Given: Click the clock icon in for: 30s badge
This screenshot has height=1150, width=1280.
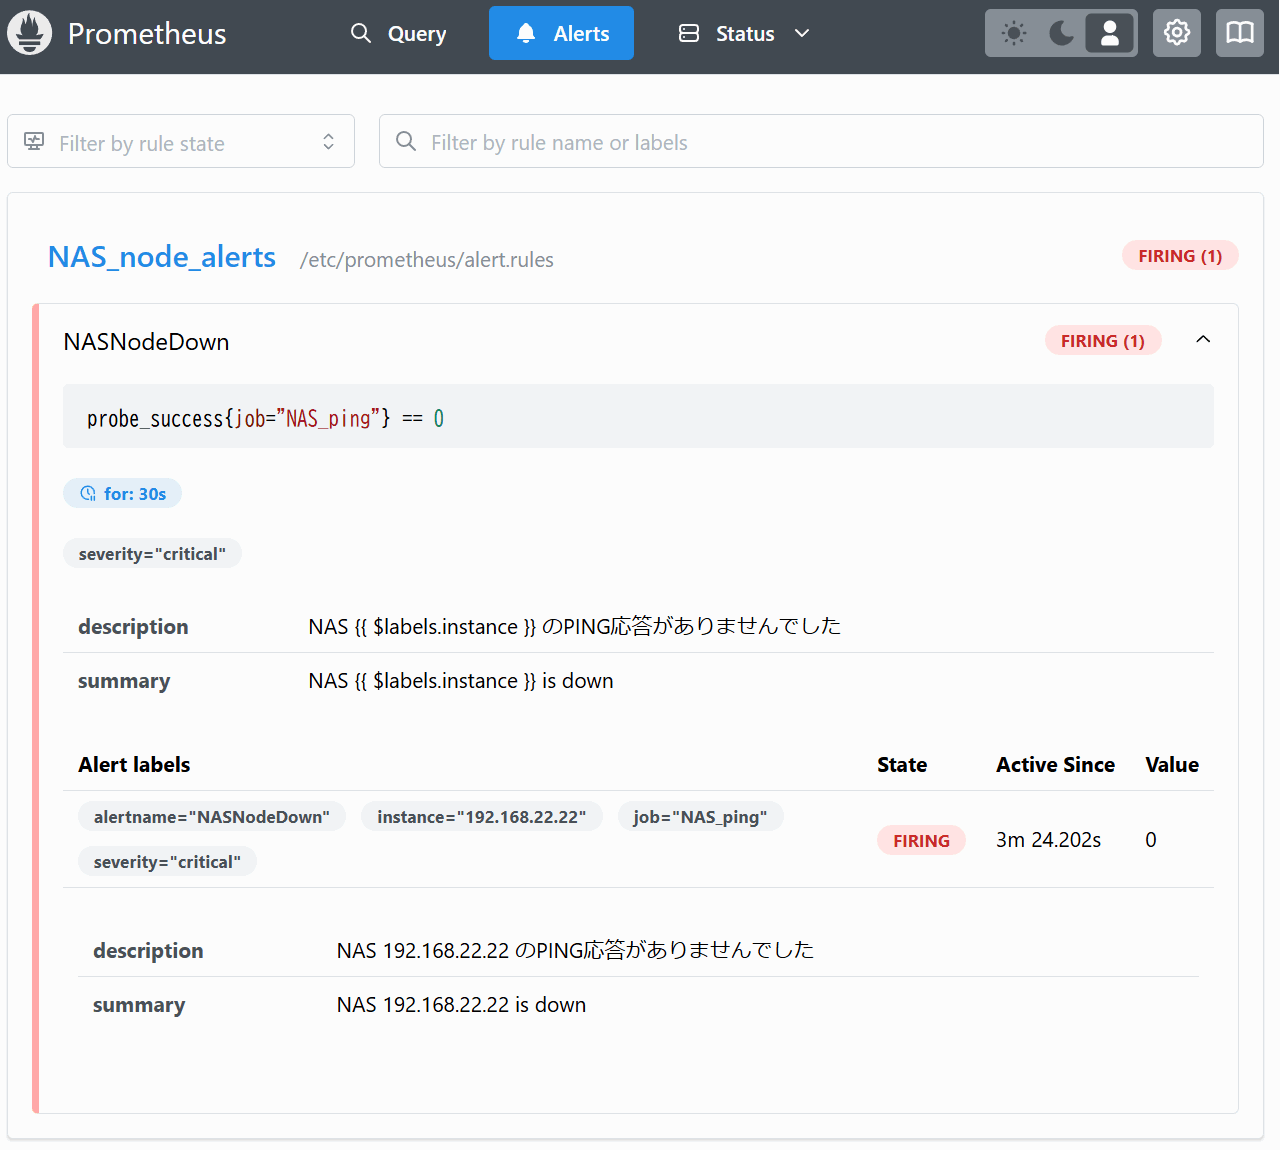Looking at the screenshot, I should point(88,493).
